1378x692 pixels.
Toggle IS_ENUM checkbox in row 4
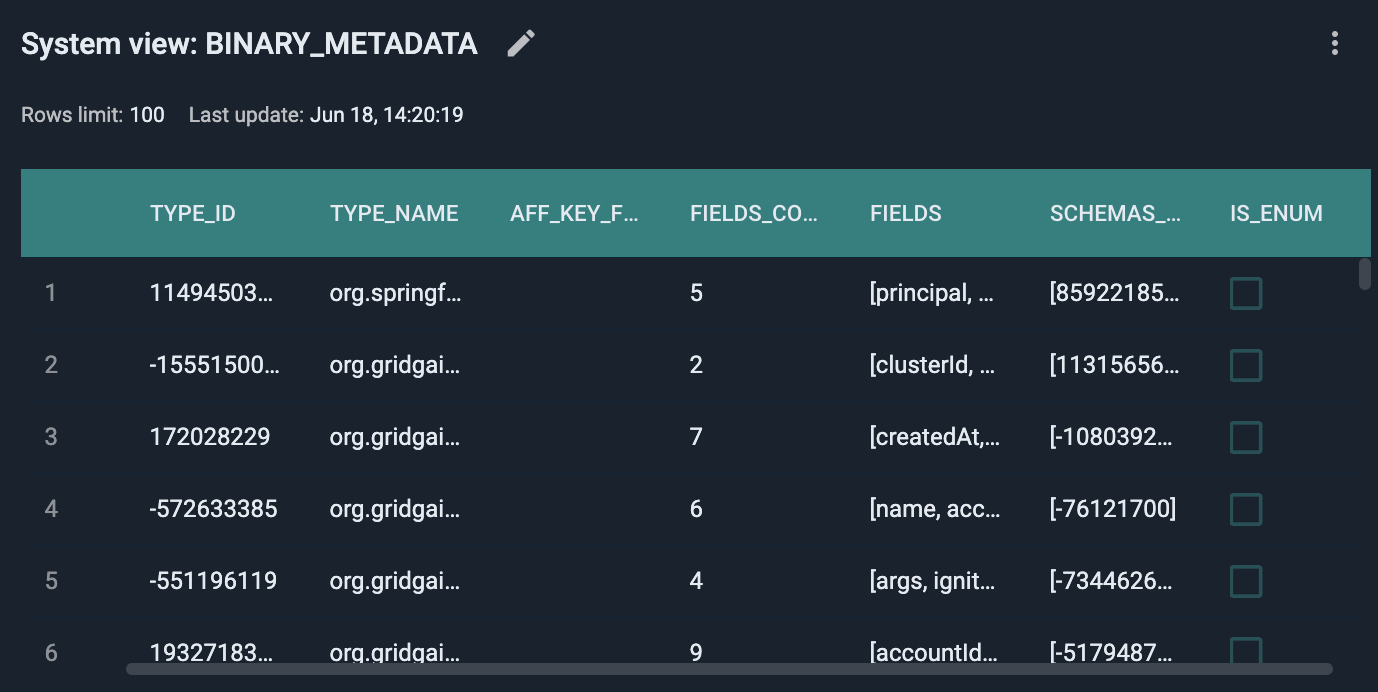point(1246,509)
